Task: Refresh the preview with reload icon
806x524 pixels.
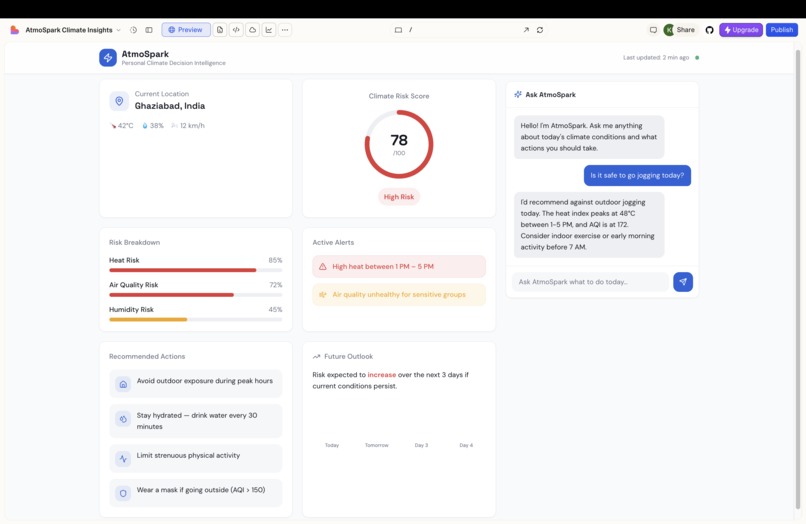Action: [x=540, y=30]
